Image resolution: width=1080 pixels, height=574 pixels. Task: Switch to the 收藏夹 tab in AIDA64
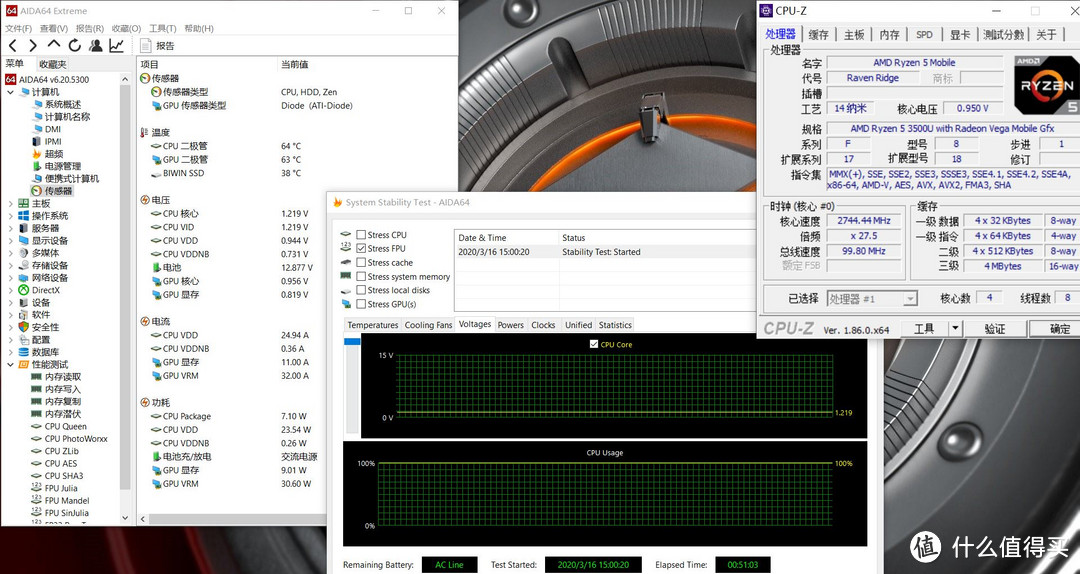point(52,64)
